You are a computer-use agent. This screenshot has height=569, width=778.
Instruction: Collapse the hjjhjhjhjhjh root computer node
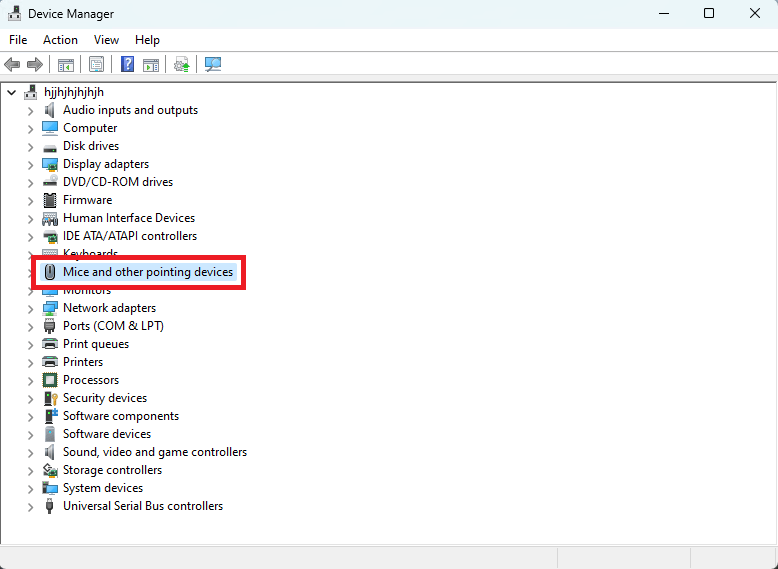pyautogui.click(x=12, y=93)
